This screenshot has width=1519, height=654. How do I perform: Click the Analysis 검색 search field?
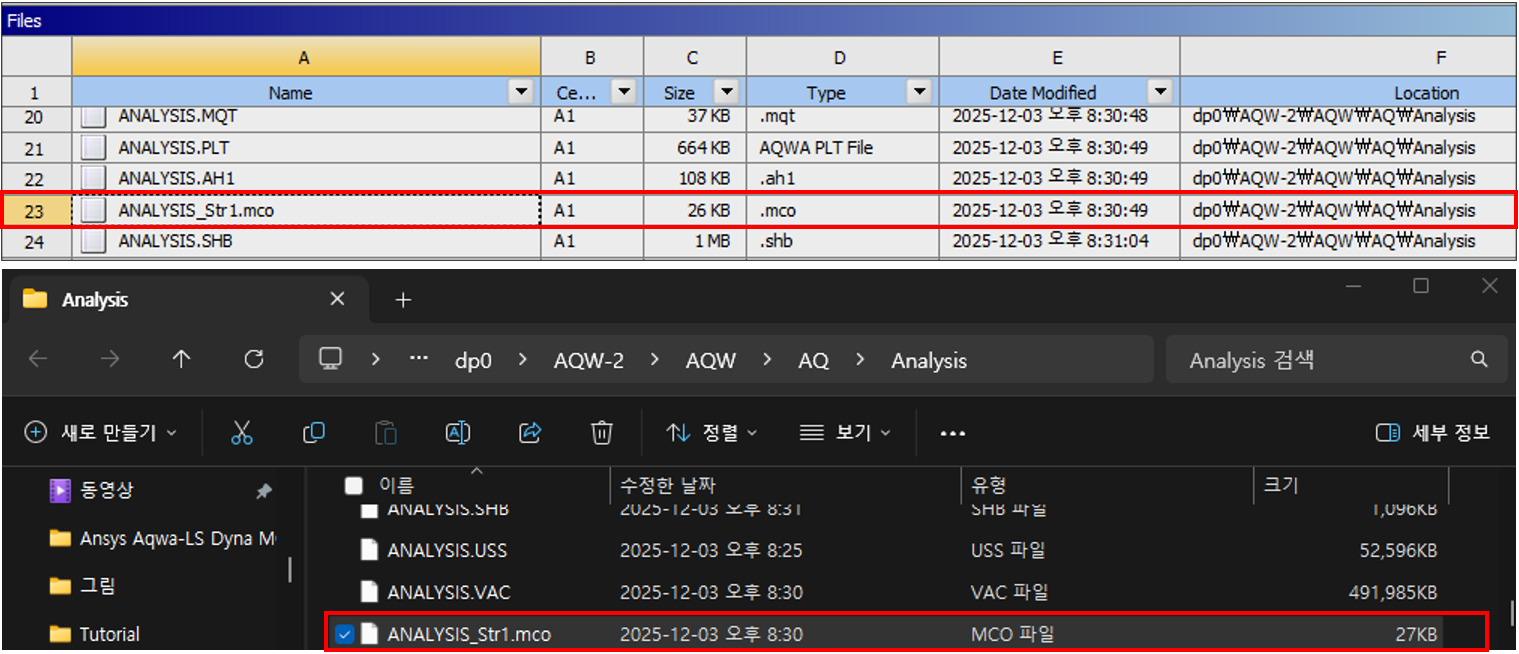(x=1320, y=360)
